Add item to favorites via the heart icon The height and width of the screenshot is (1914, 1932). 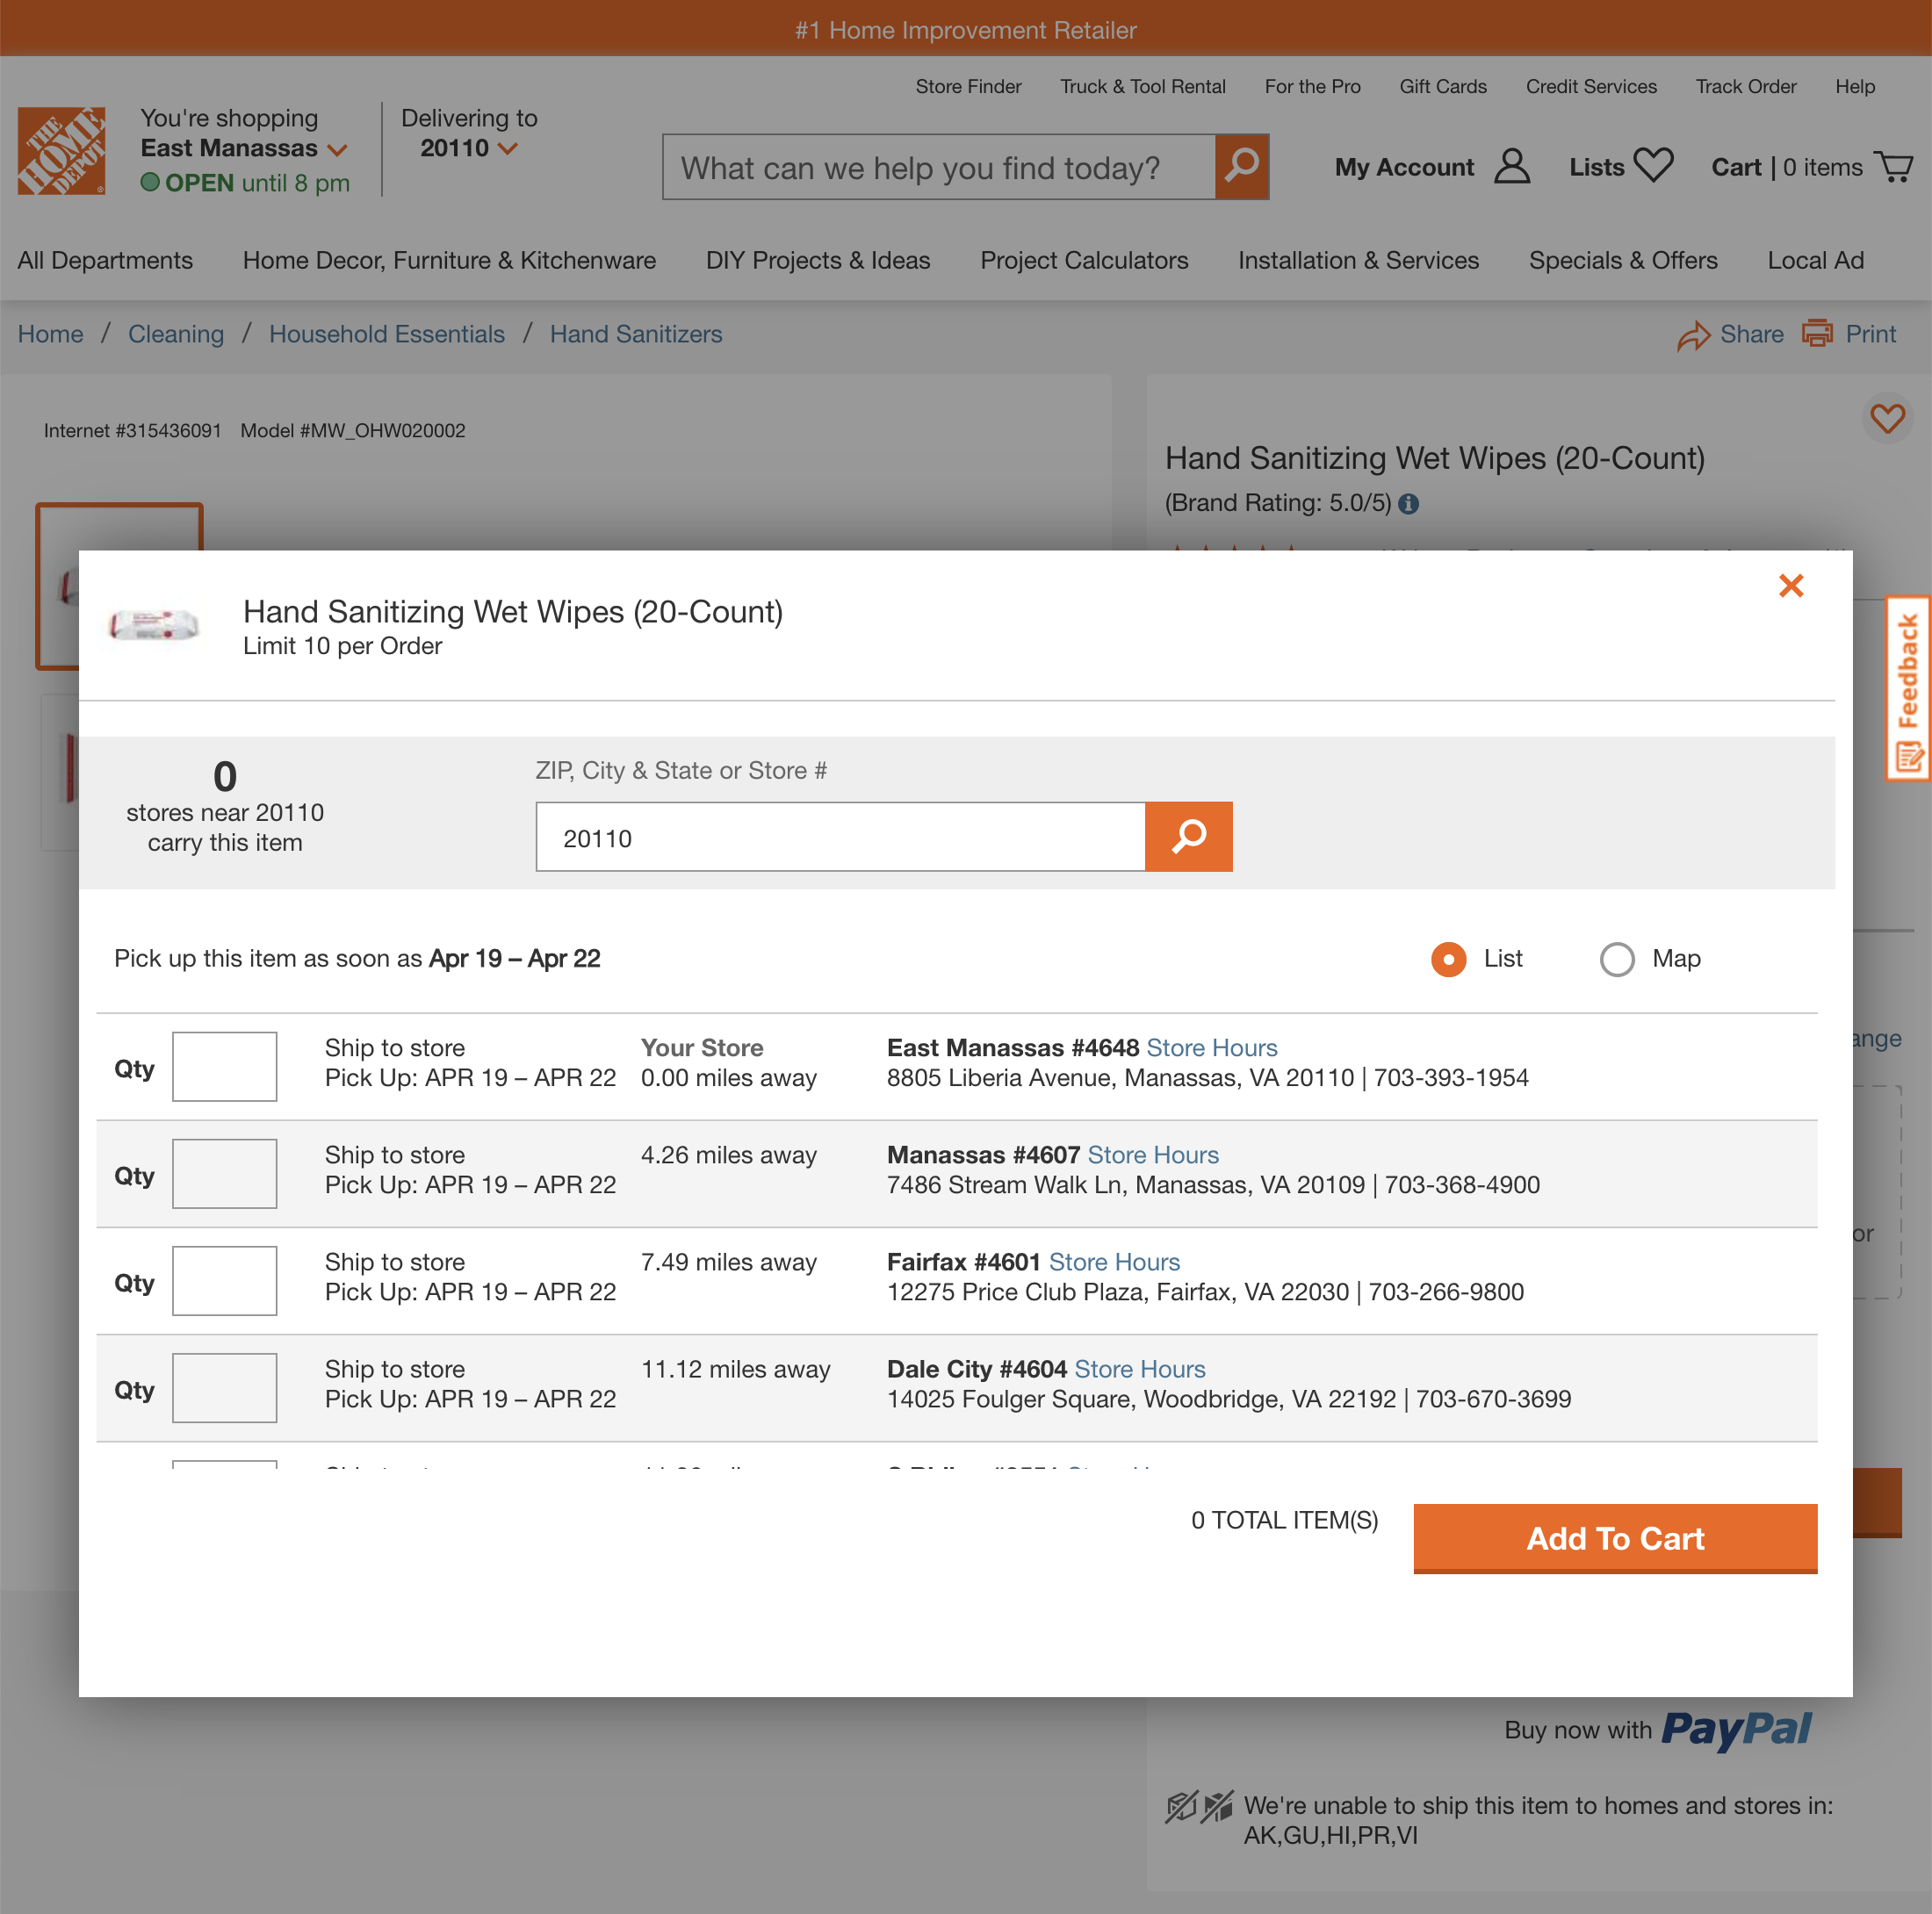pyautogui.click(x=1888, y=420)
